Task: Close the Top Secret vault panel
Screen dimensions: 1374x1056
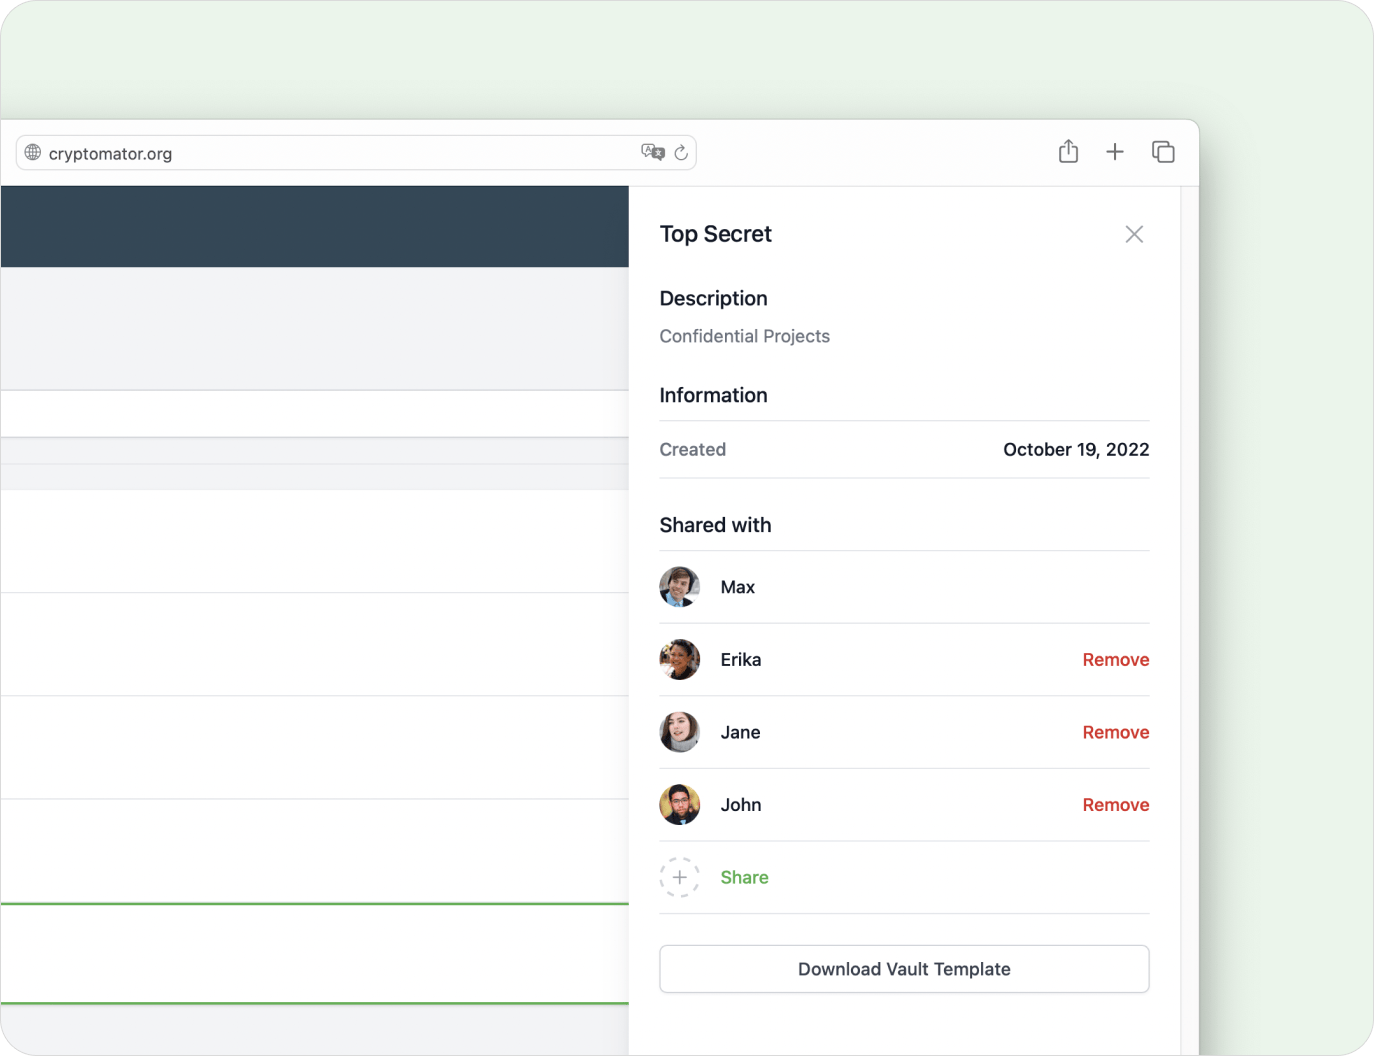Action: coord(1134,233)
